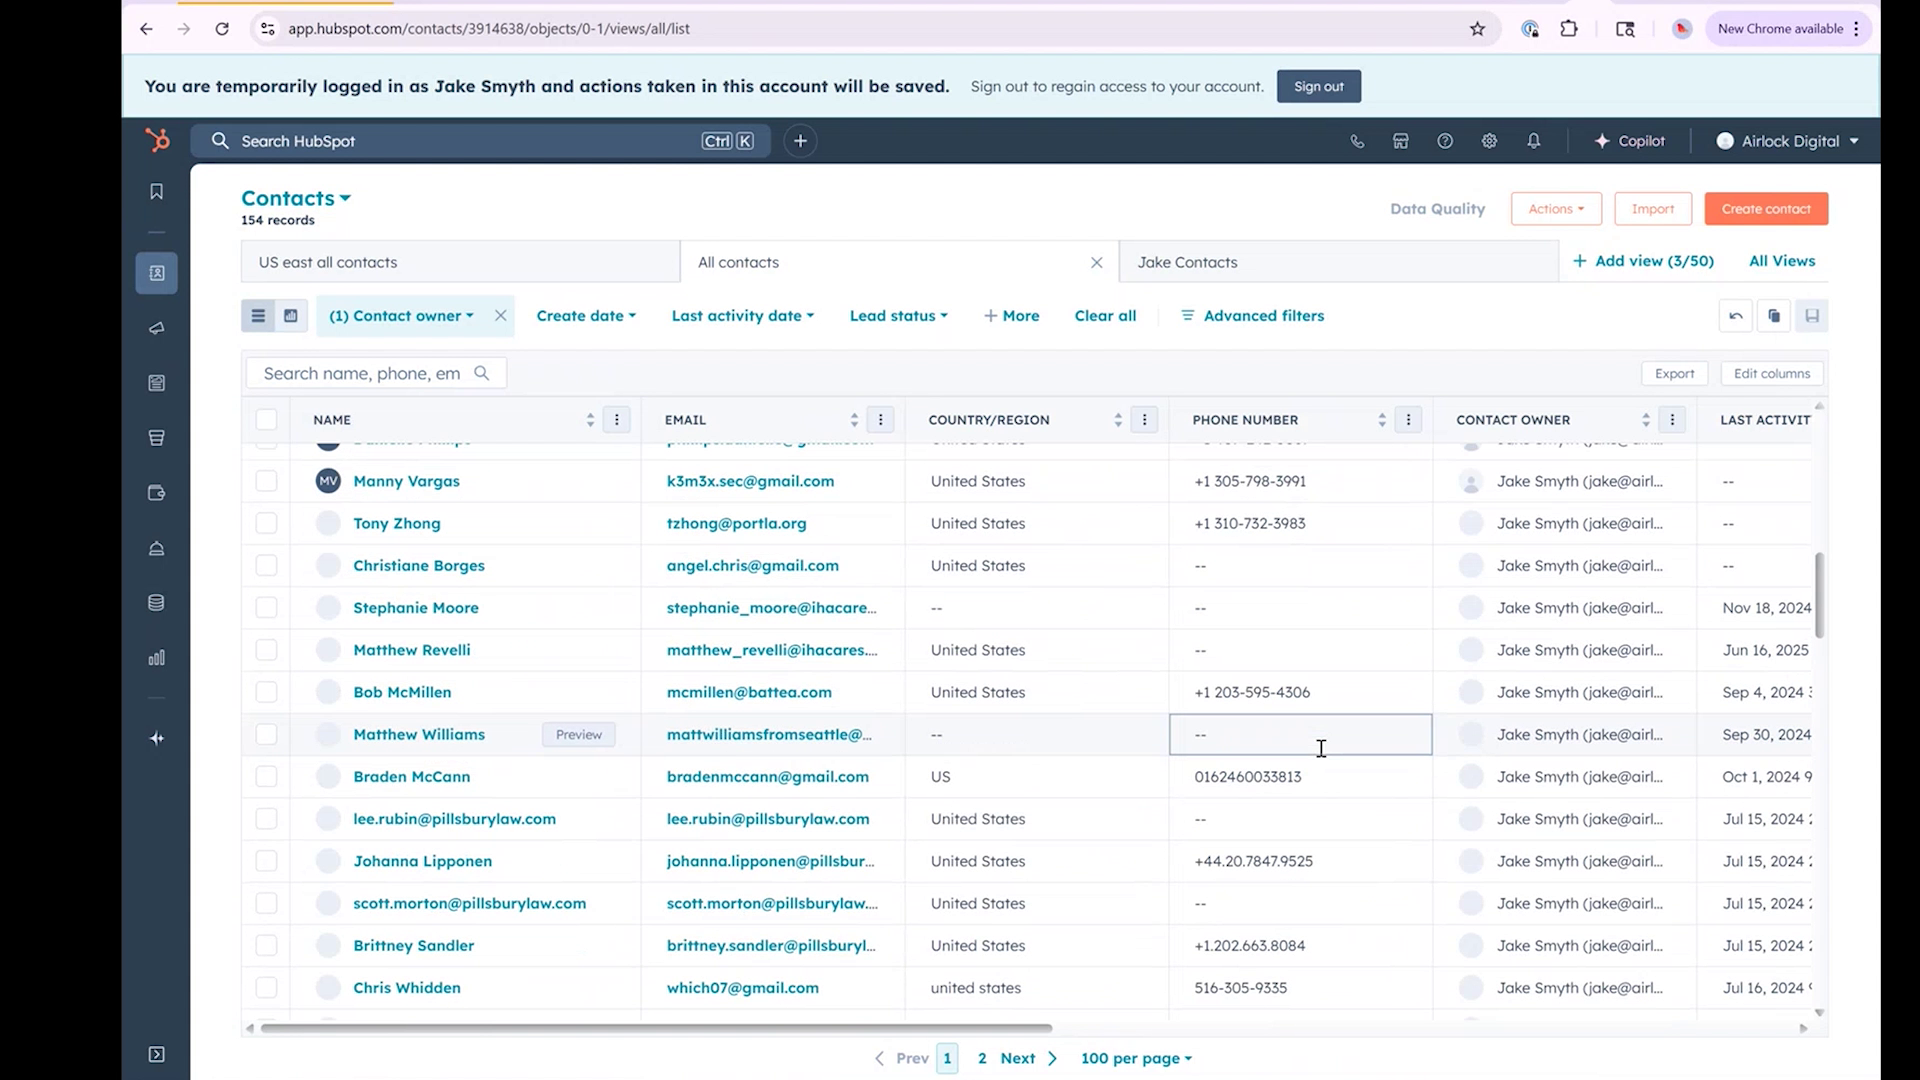Open the Settings gear icon
Viewport: 1920px width, 1080px height.
coord(1489,141)
